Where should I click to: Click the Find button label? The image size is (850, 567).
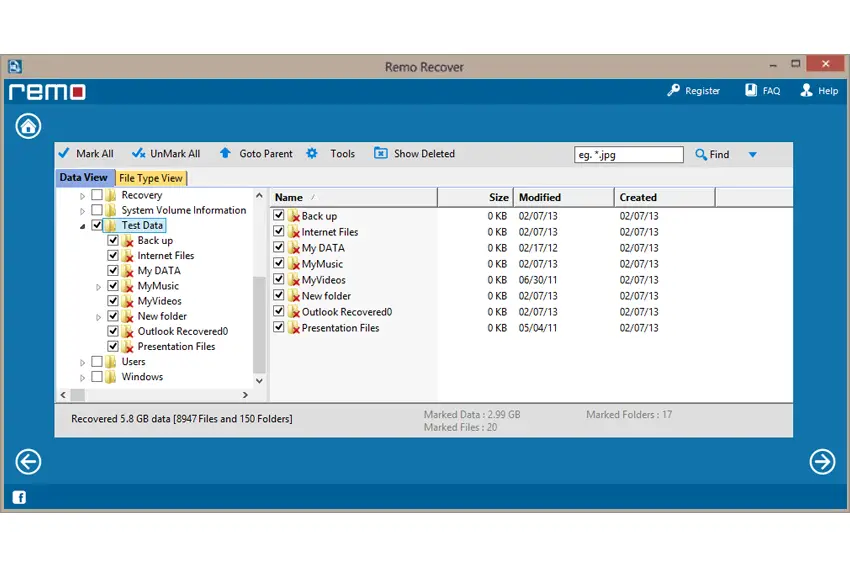point(719,154)
